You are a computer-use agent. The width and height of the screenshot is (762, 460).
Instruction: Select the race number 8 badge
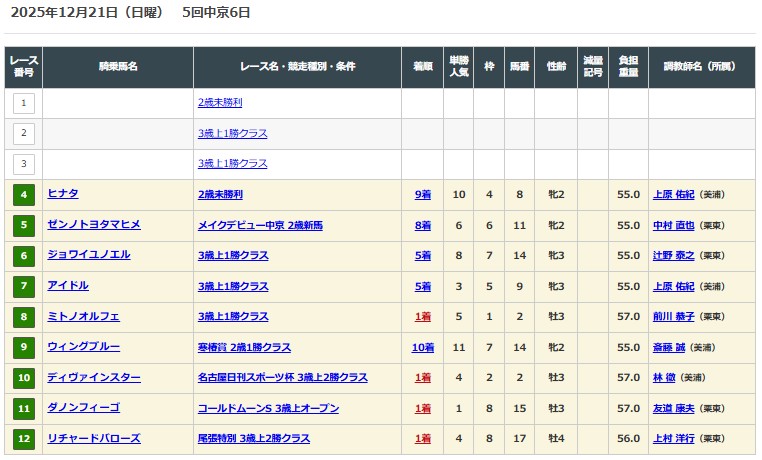[24, 317]
